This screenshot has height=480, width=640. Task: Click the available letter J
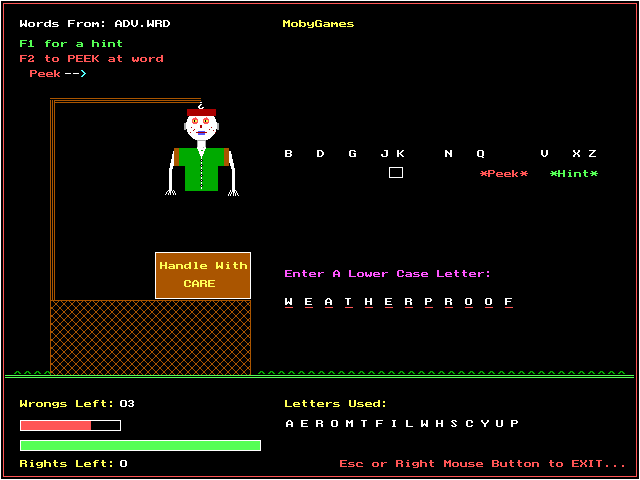pos(384,154)
